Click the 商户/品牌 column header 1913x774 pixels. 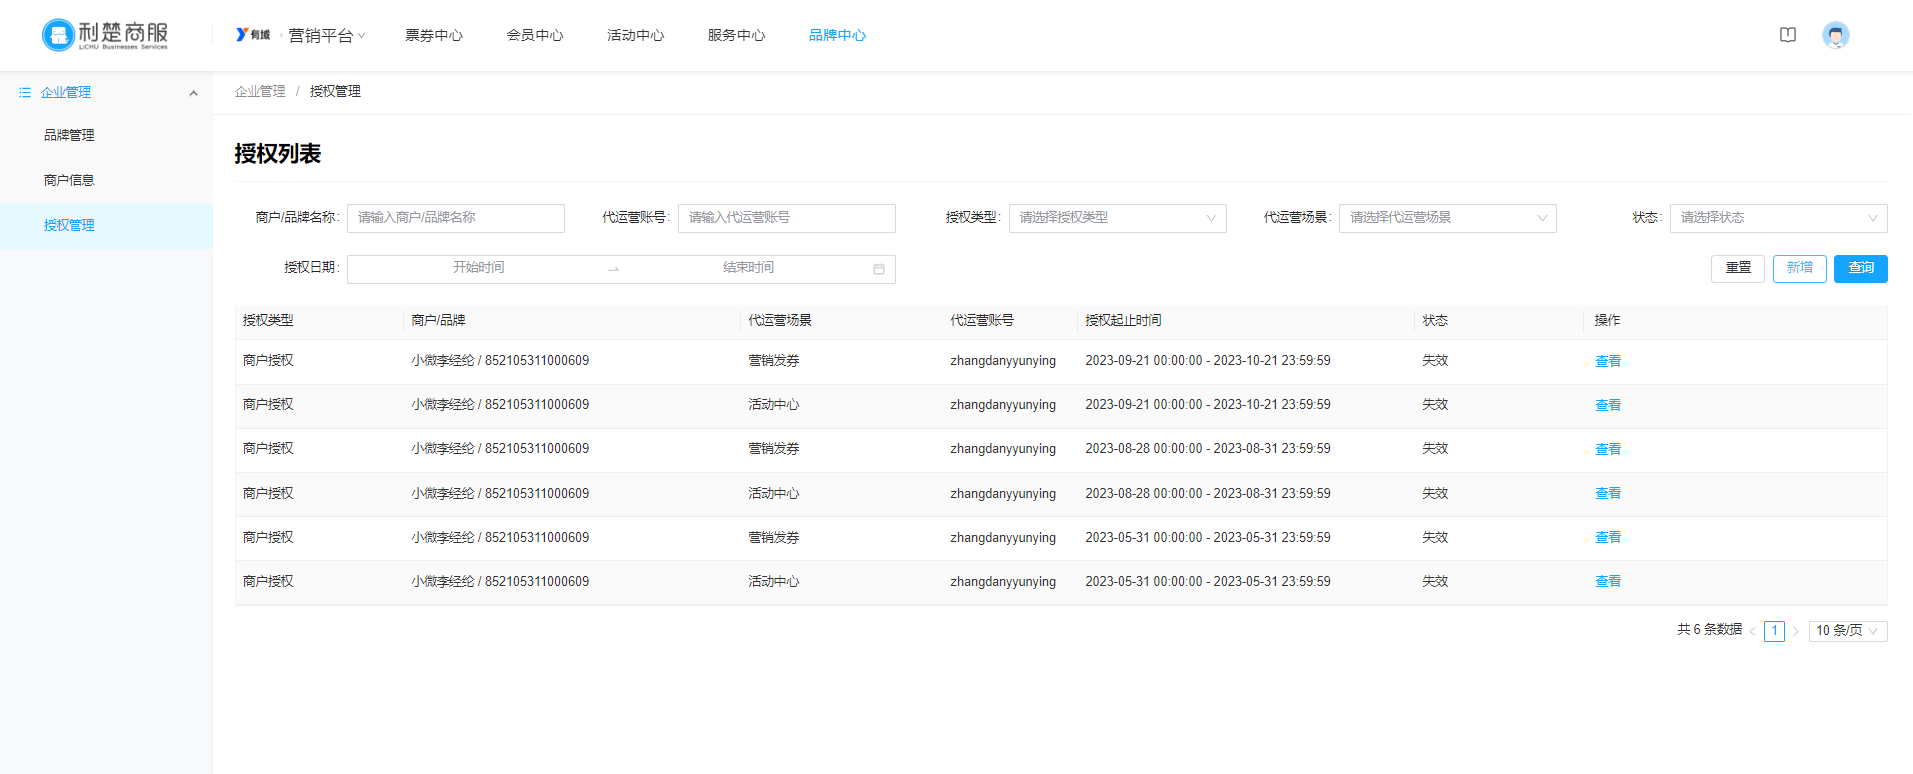coord(438,321)
